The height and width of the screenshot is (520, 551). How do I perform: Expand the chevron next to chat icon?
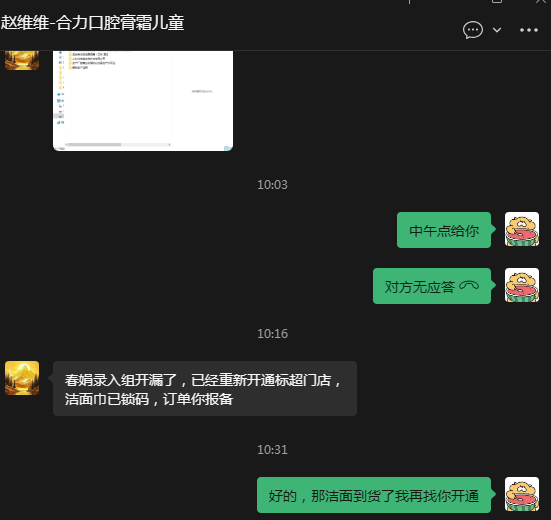click(x=497, y=30)
